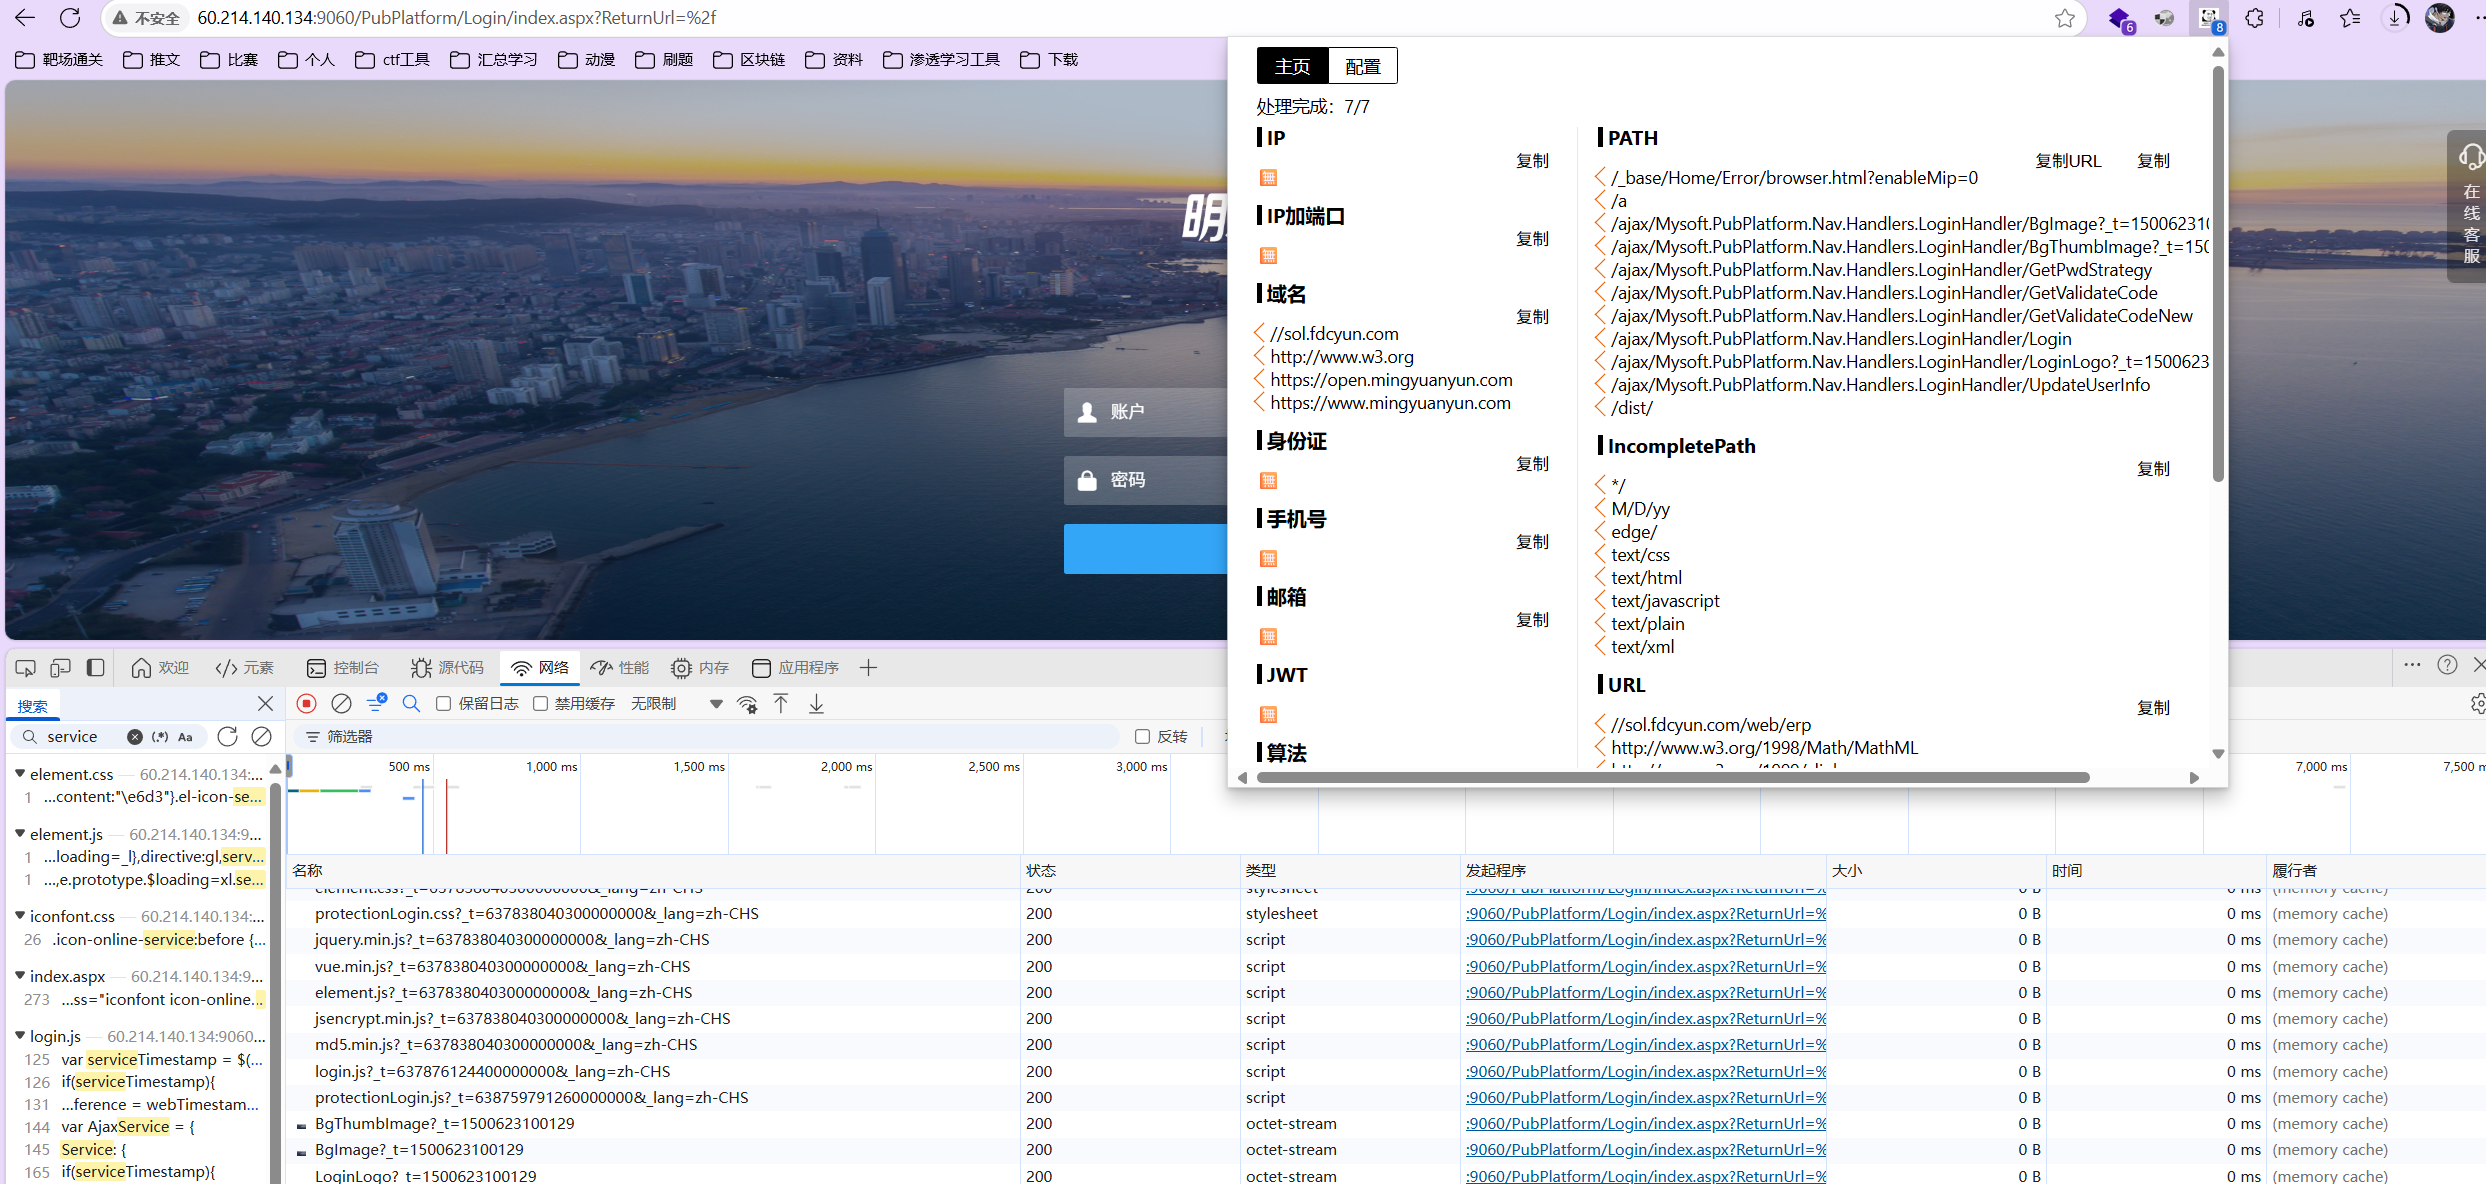The height and width of the screenshot is (1184, 2486).
Task: Refresh the DevTools search results
Action: point(228,737)
